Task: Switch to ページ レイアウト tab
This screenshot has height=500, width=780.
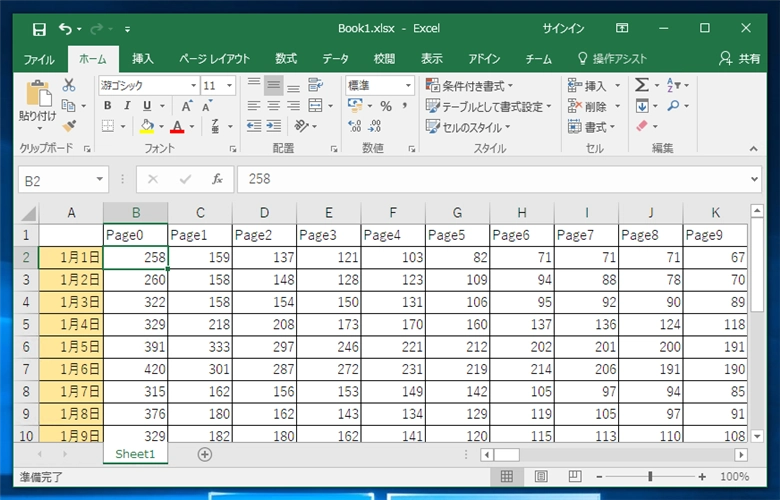Action: click(x=214, y=59)
